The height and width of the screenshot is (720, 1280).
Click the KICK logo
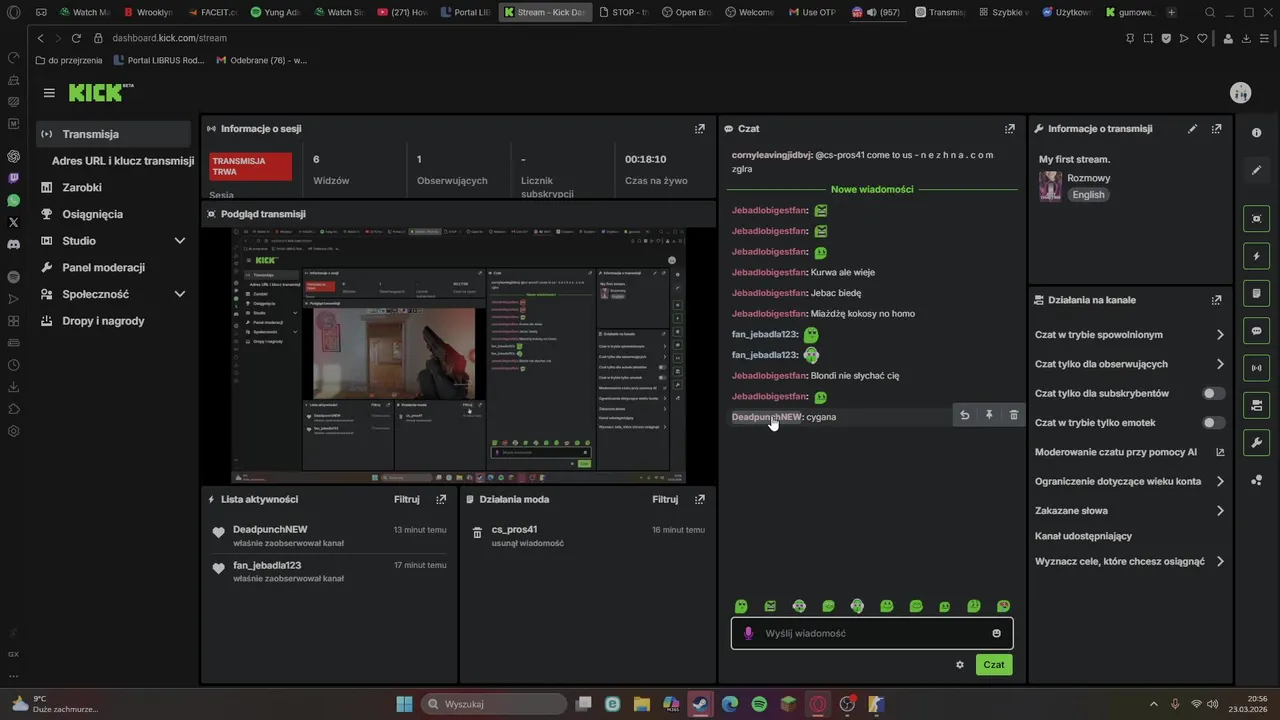pos(98,92)
